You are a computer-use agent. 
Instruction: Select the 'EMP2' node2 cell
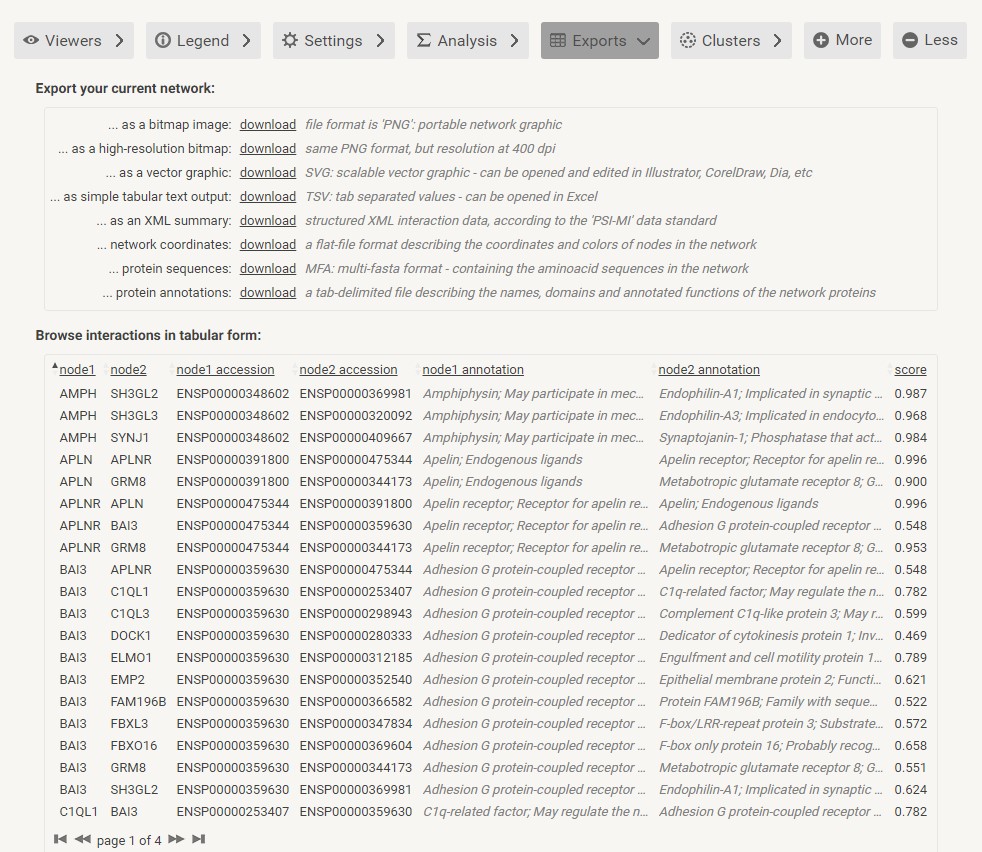128,680
